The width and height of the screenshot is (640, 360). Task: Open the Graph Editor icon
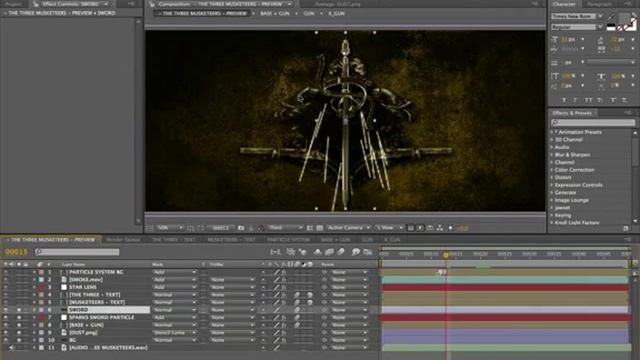(x=368, y=252)
